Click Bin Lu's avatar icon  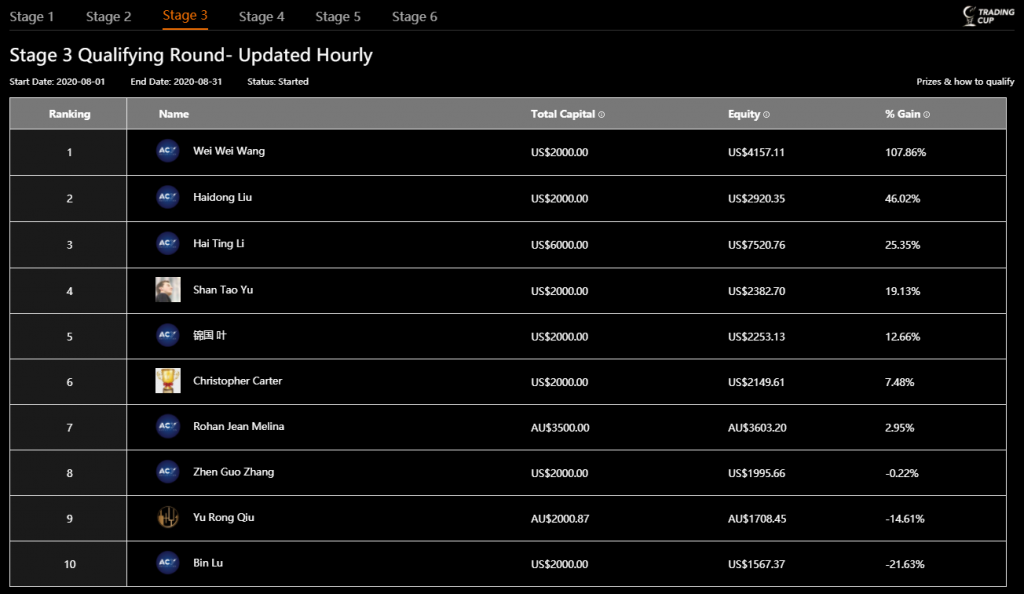pyautogui.click(x=168, y=563)
